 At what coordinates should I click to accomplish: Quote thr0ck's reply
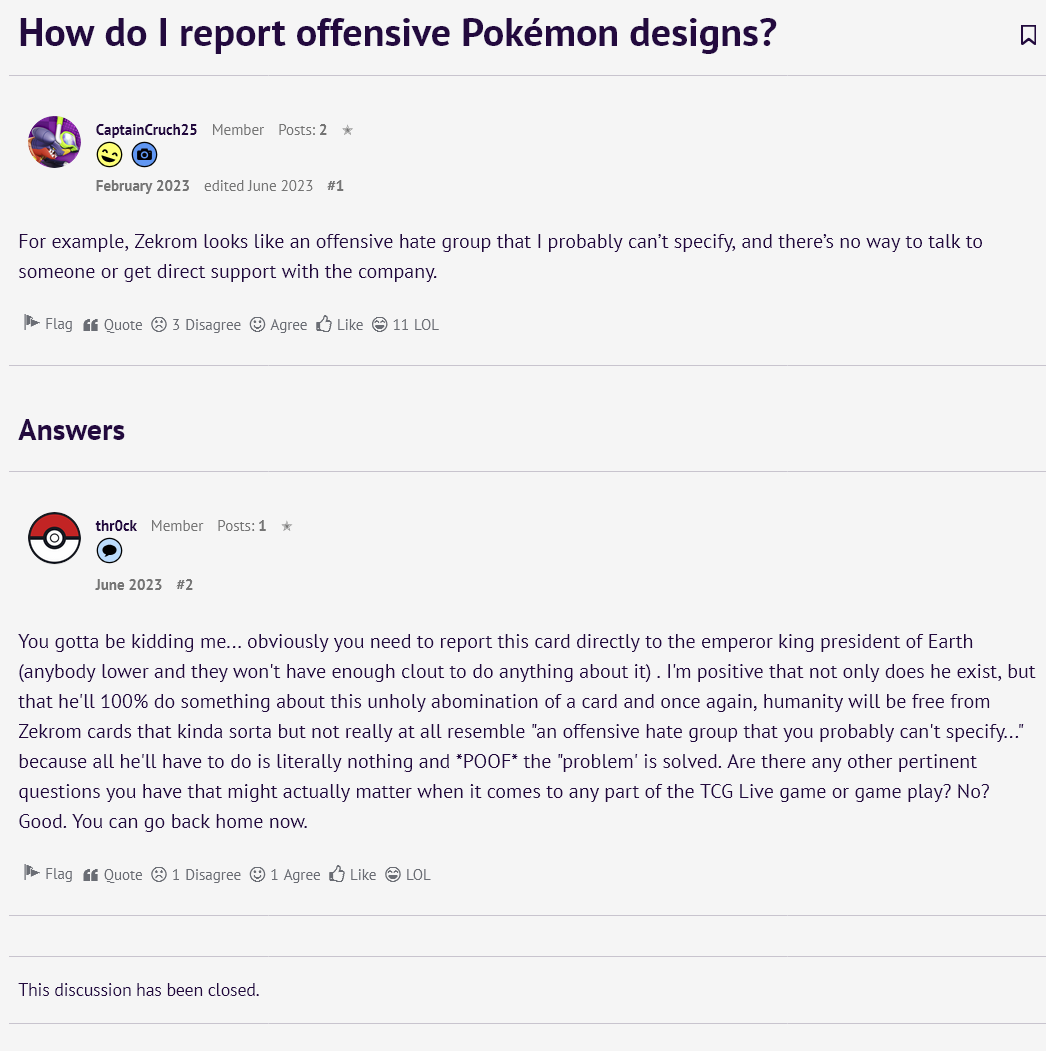tap(113, 875)
